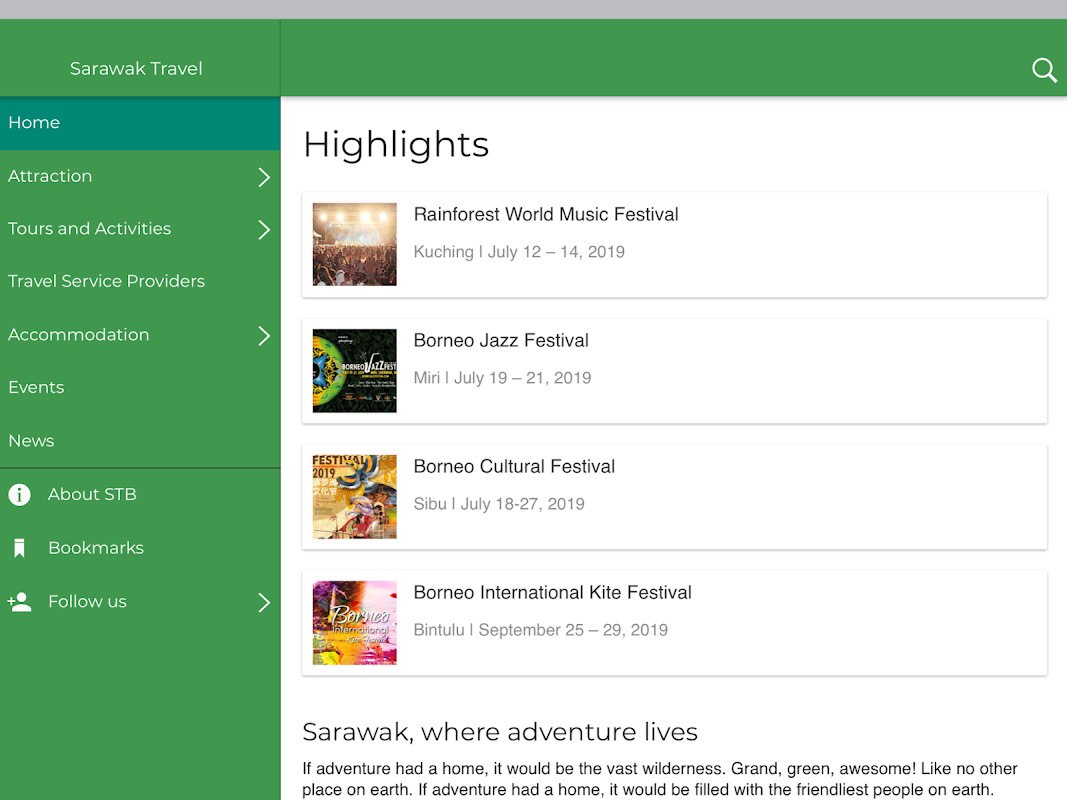Go to the Home menu item
Viewport: 1067px width, 800px height.
click(35, 123)
